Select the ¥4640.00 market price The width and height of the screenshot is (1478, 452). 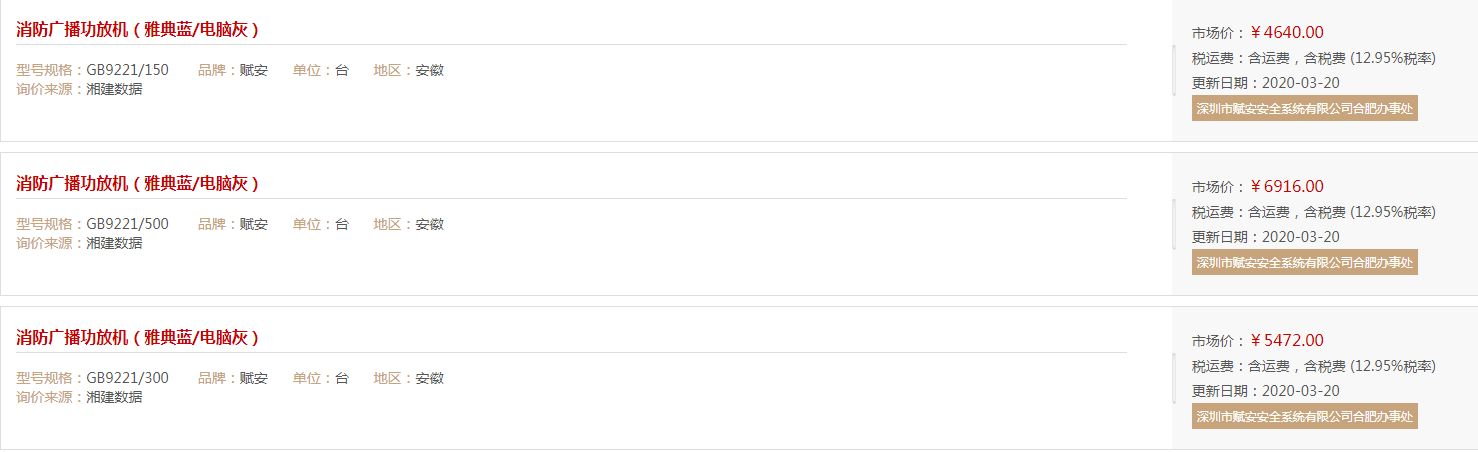1287,32
